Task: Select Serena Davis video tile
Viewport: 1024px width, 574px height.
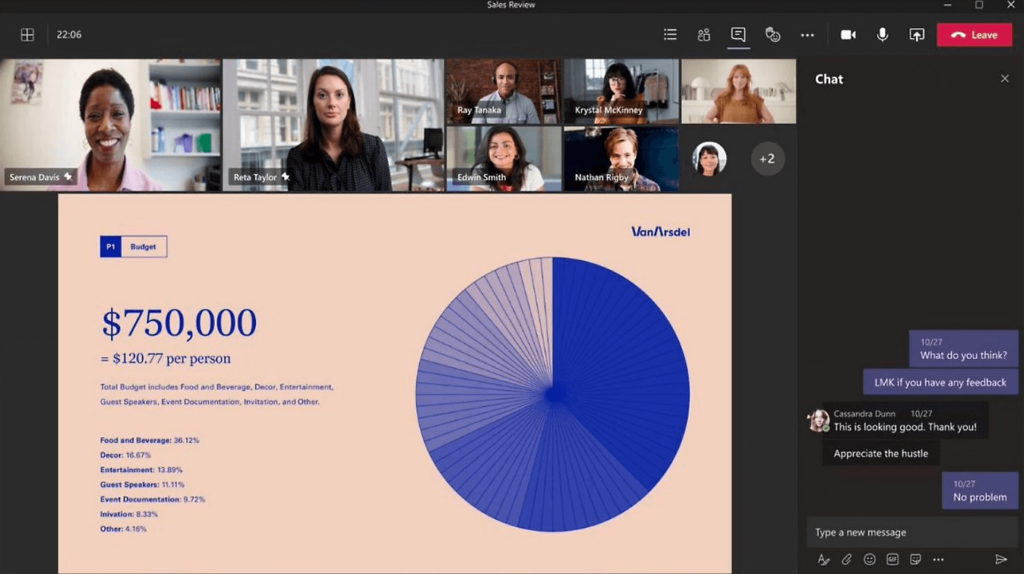Action: click(x=110, y=125)
